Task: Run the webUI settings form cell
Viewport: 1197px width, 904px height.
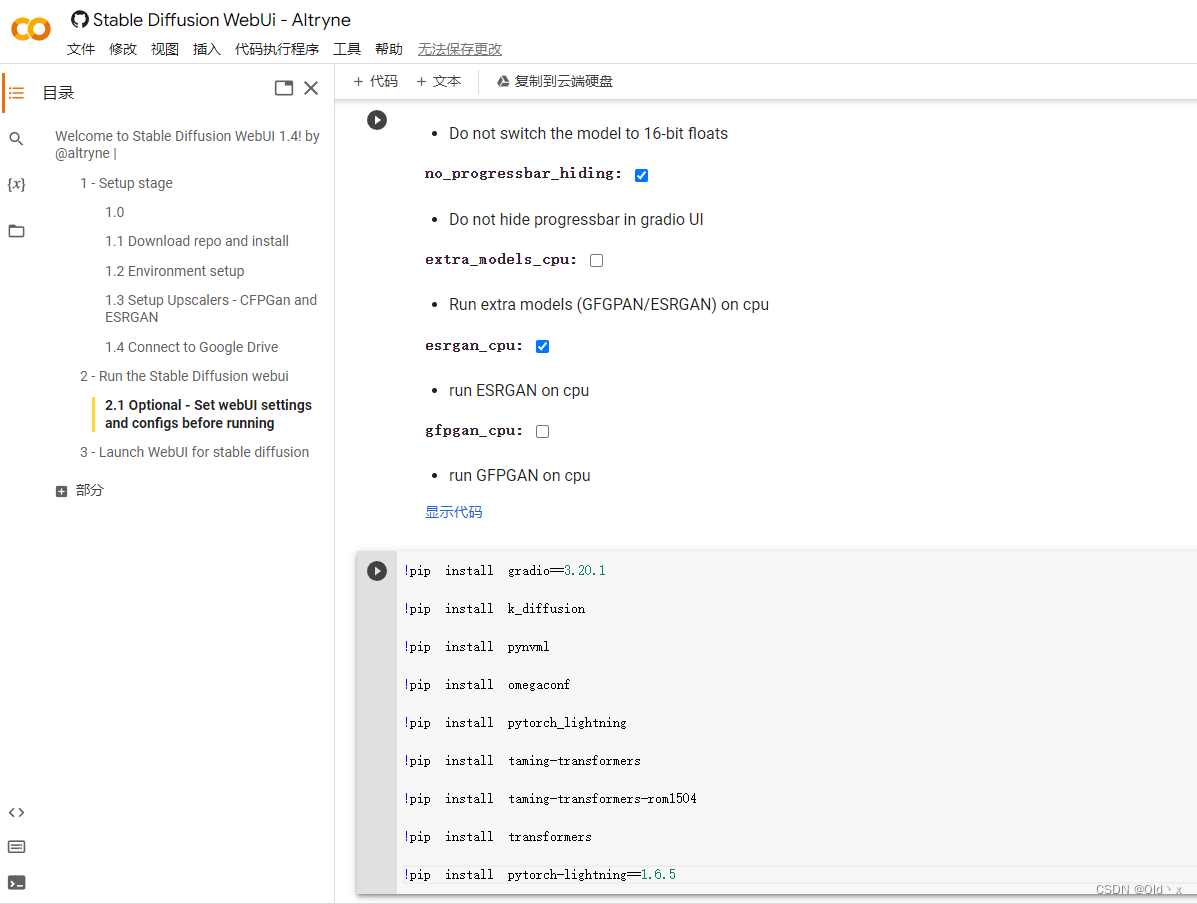Action: point(377,120)
